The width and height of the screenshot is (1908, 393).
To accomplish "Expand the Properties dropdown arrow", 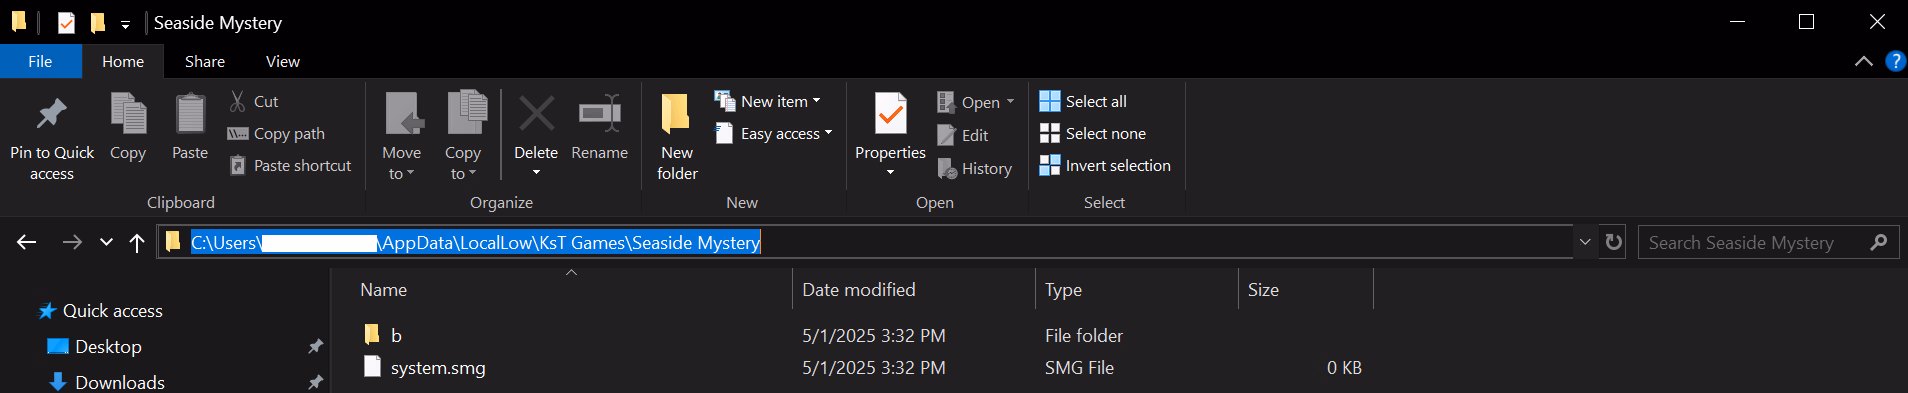I will tap(890, 173).
